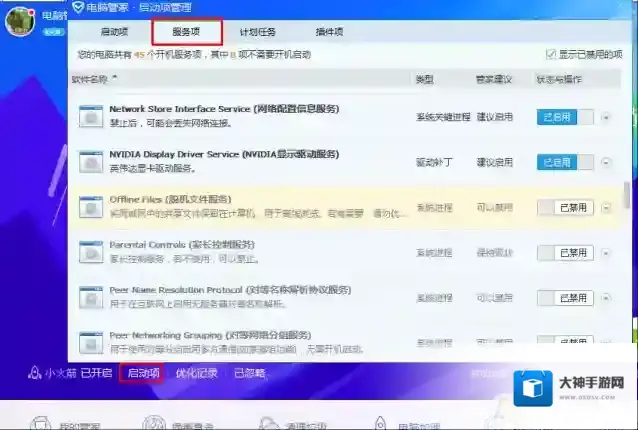Toggle the 显示已禁用的项 checkbox
The width and height of the screenshot is (638, 430).
551,54
